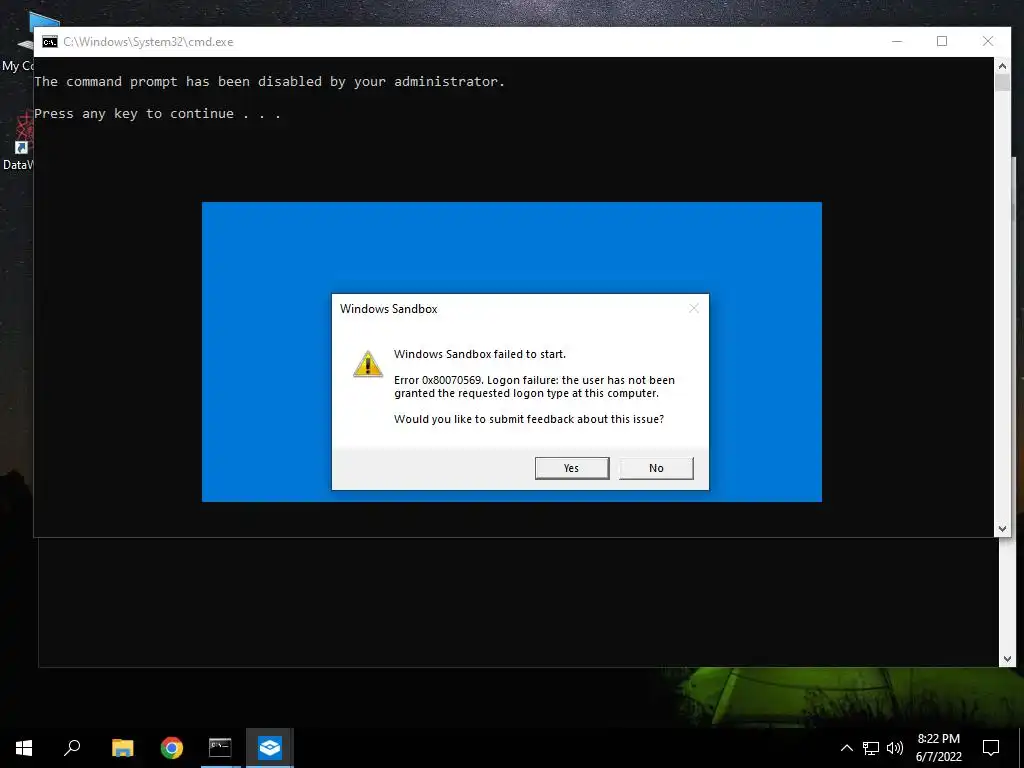Click 'Windows Sandbox failed to start.' text

(480, 354)
